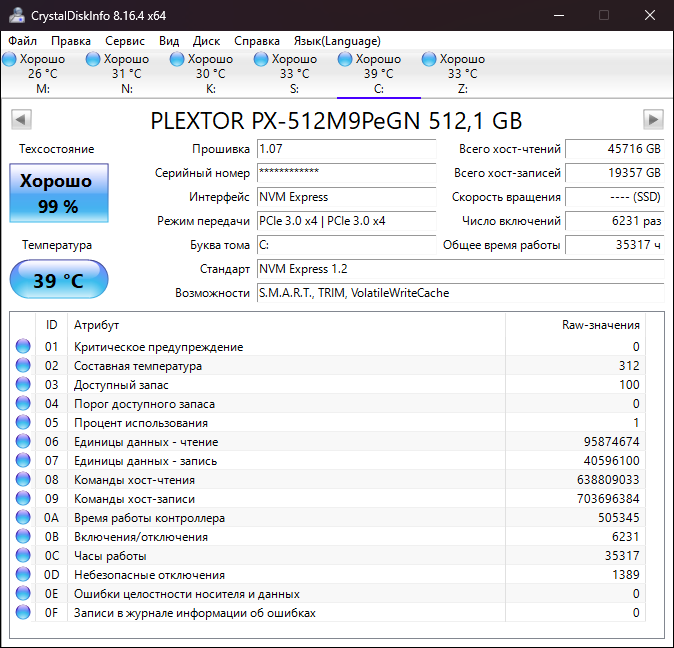Go to previous disk with left arrow
674x648 pixels.
[21, 119]
